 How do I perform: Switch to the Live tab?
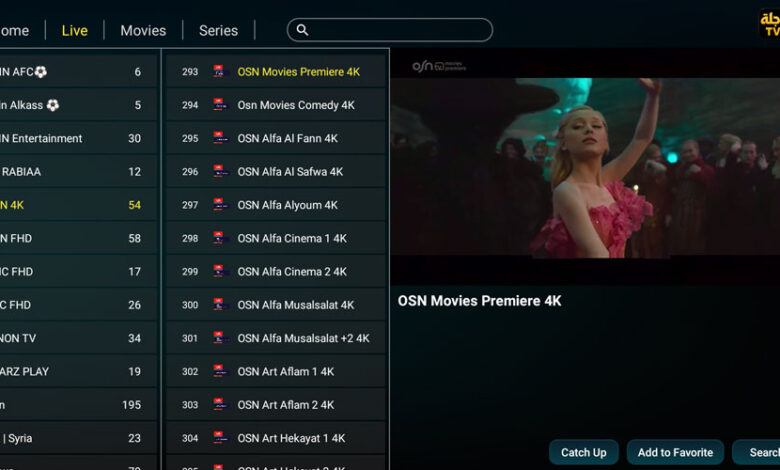75,31
